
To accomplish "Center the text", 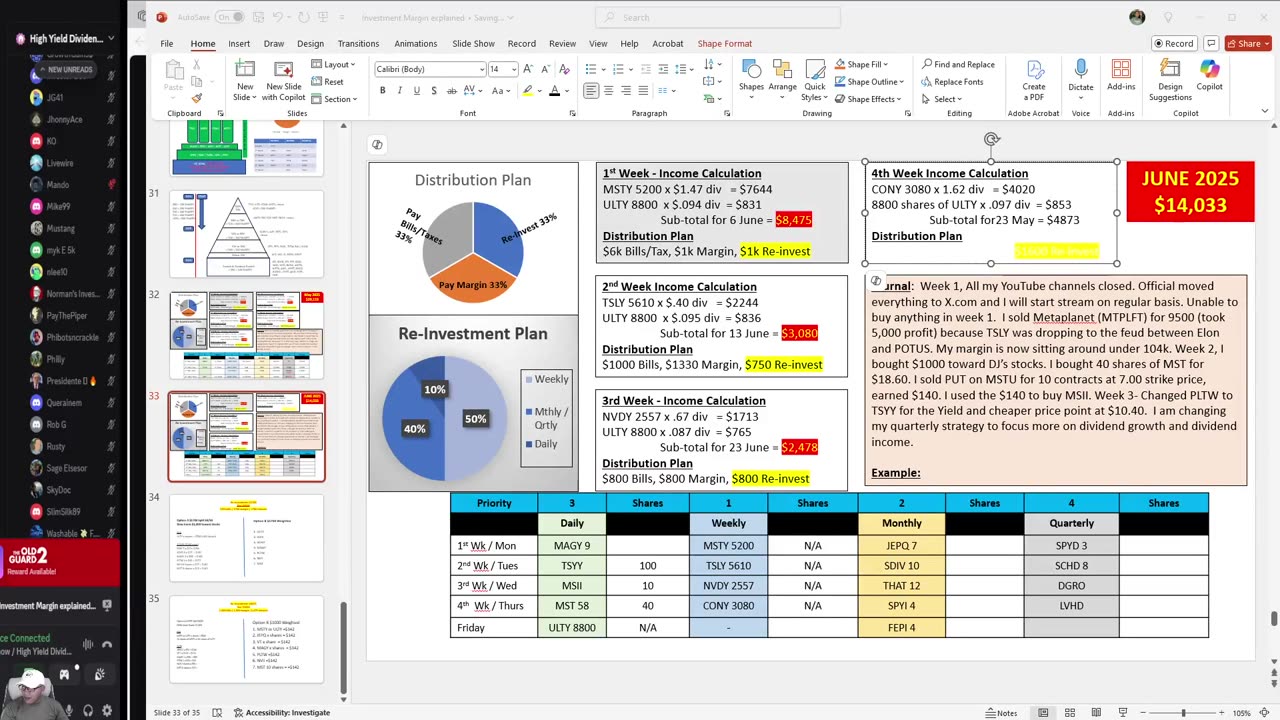I will (608, 91).
